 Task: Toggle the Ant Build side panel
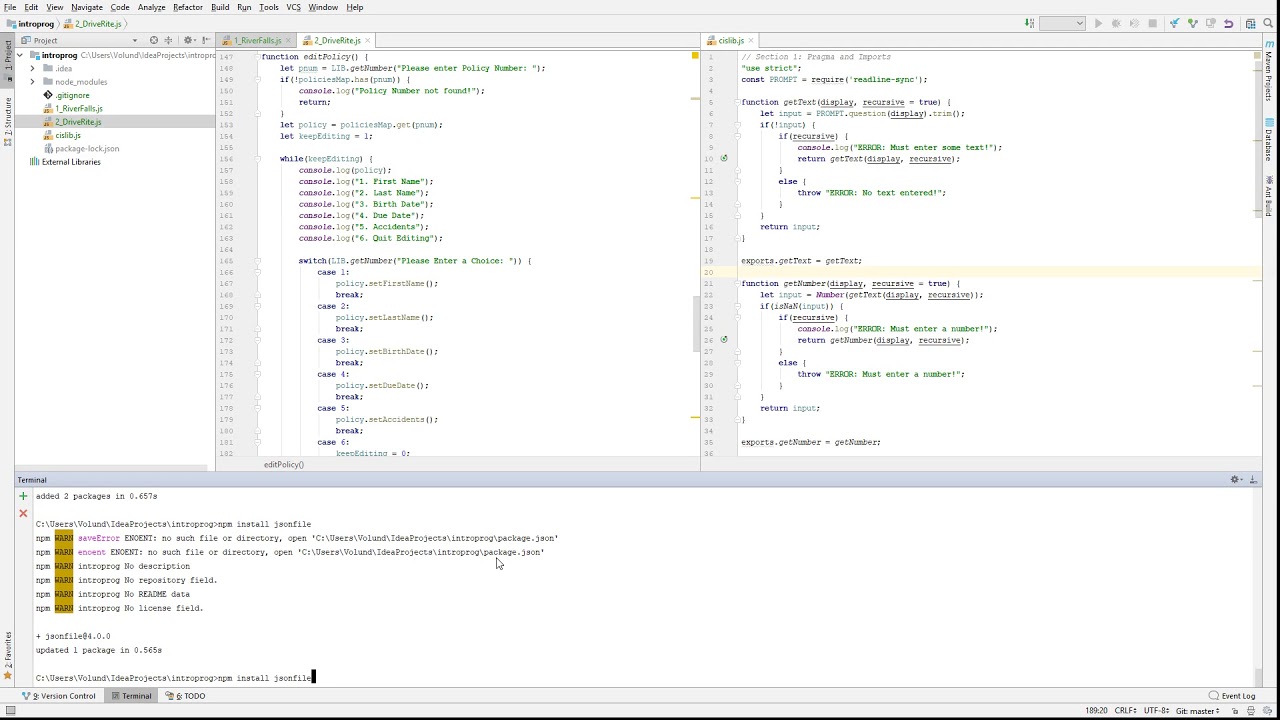tap(1269, 196)
